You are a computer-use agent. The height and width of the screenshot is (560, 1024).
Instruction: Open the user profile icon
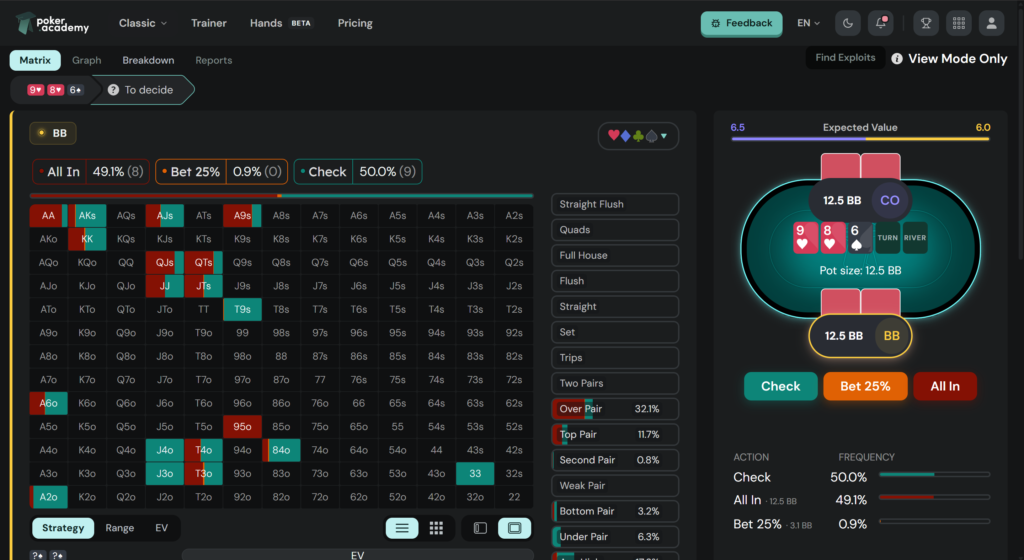coord(991,23)
